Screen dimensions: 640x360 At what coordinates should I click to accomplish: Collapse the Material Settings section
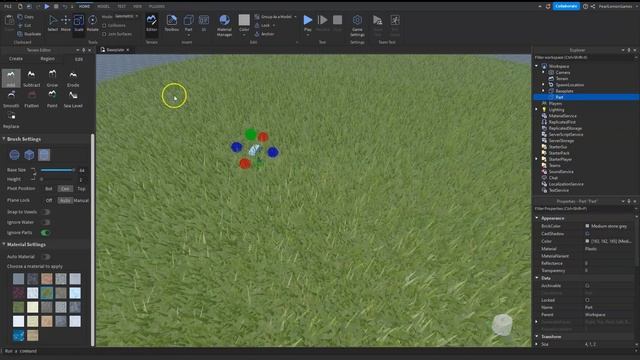(4, 244)
